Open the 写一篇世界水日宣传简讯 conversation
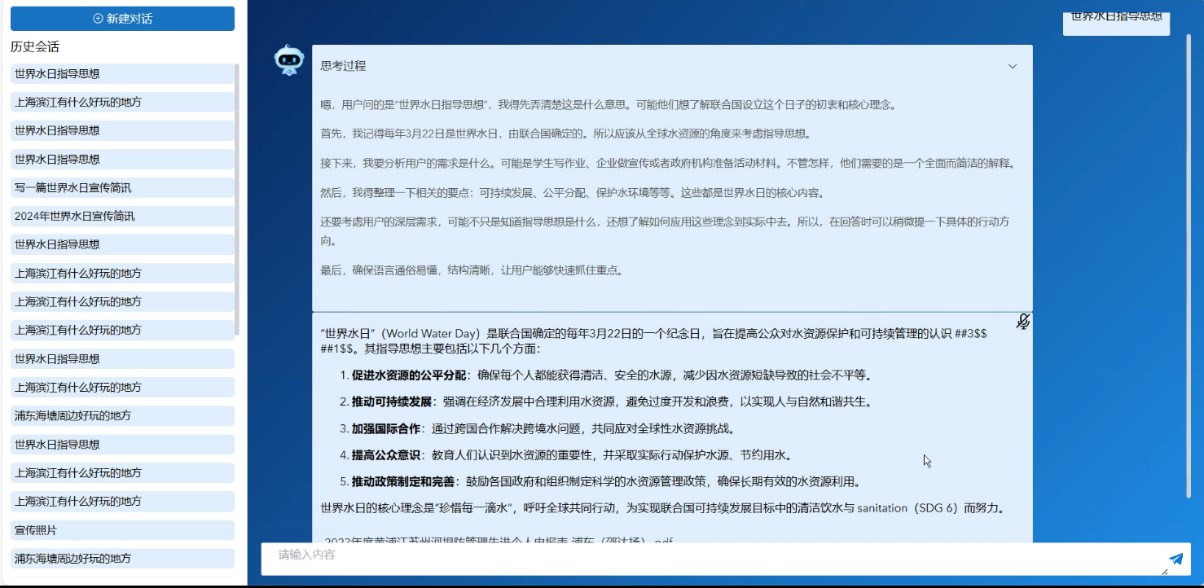The image size is (1204, 588). (x=73, y=188)
